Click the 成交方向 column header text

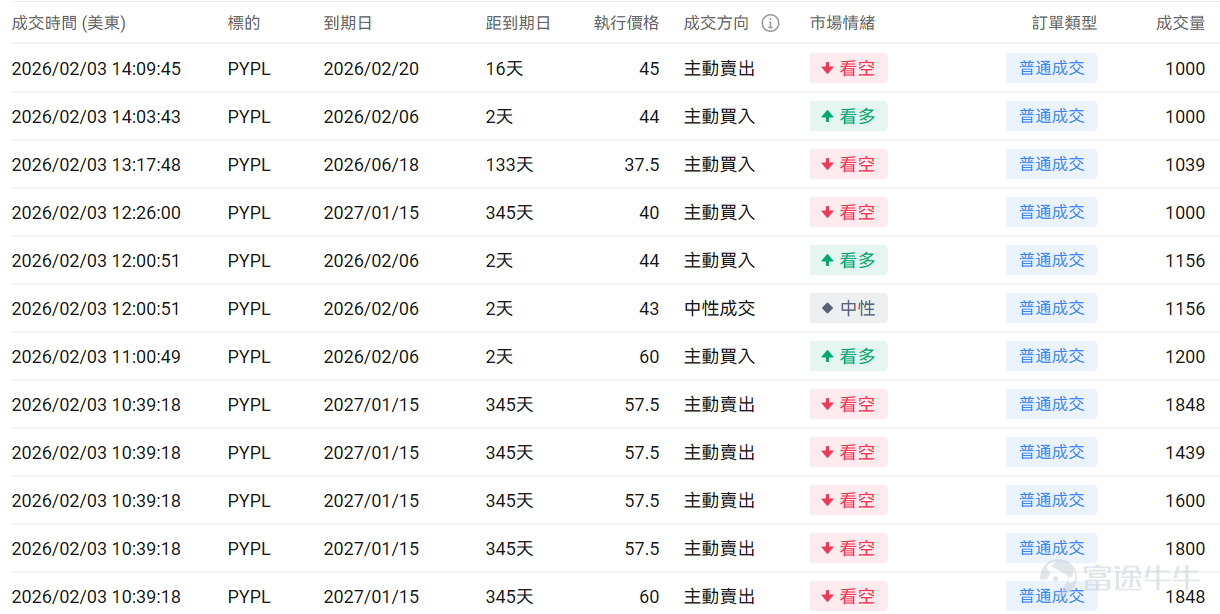coord(716,23)
